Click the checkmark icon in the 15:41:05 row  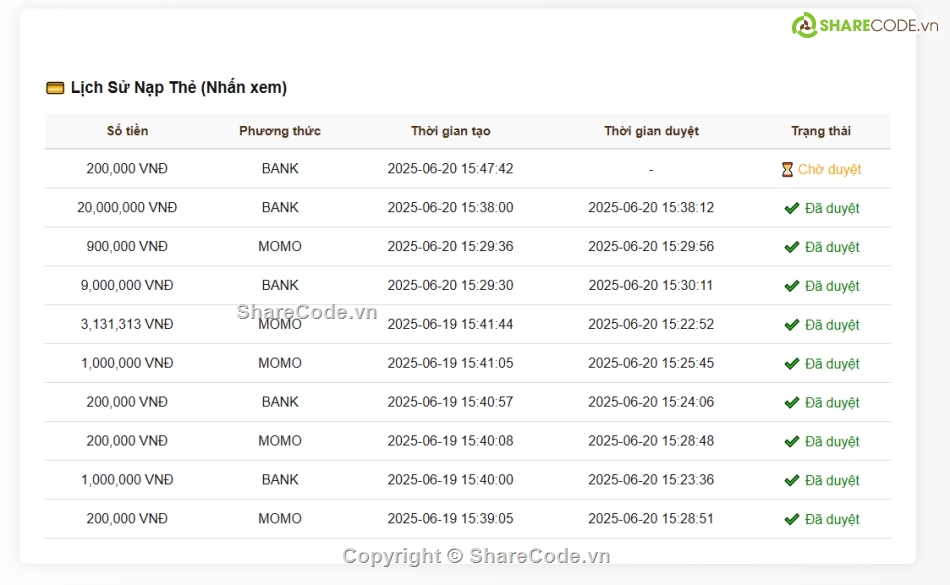[x=791, y=364]
